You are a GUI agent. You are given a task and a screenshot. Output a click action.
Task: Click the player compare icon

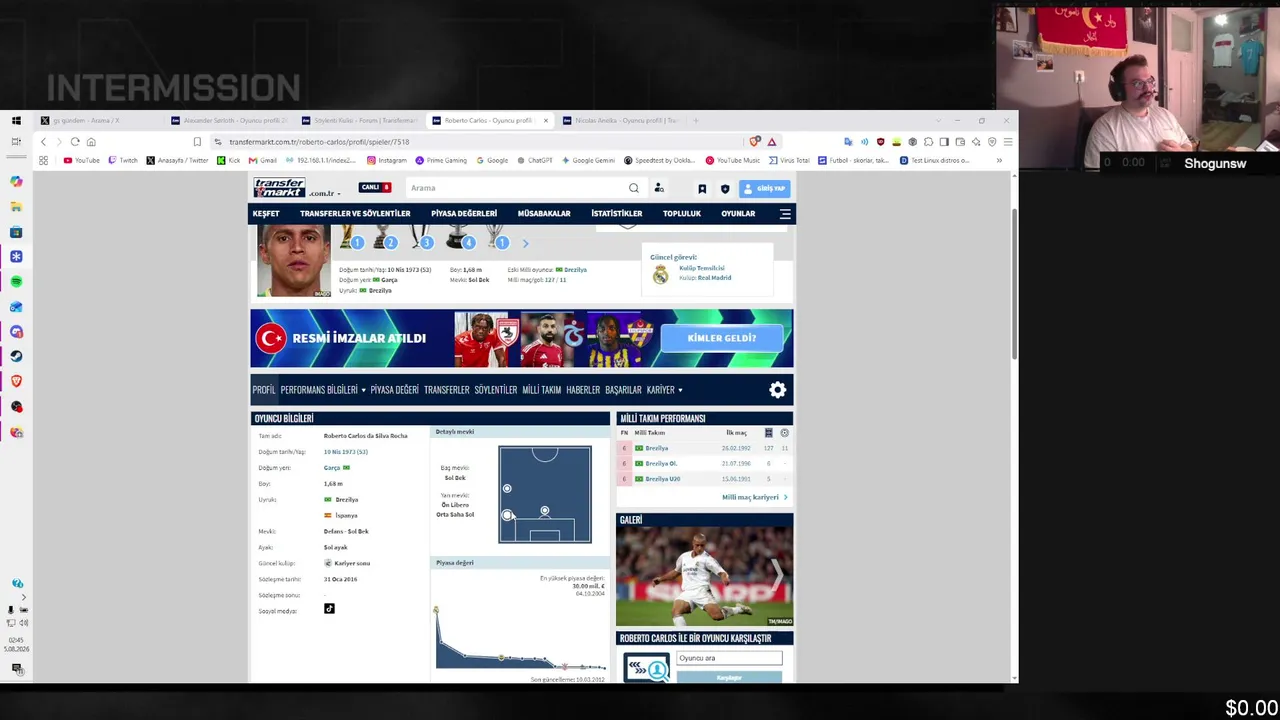point(647,668)
